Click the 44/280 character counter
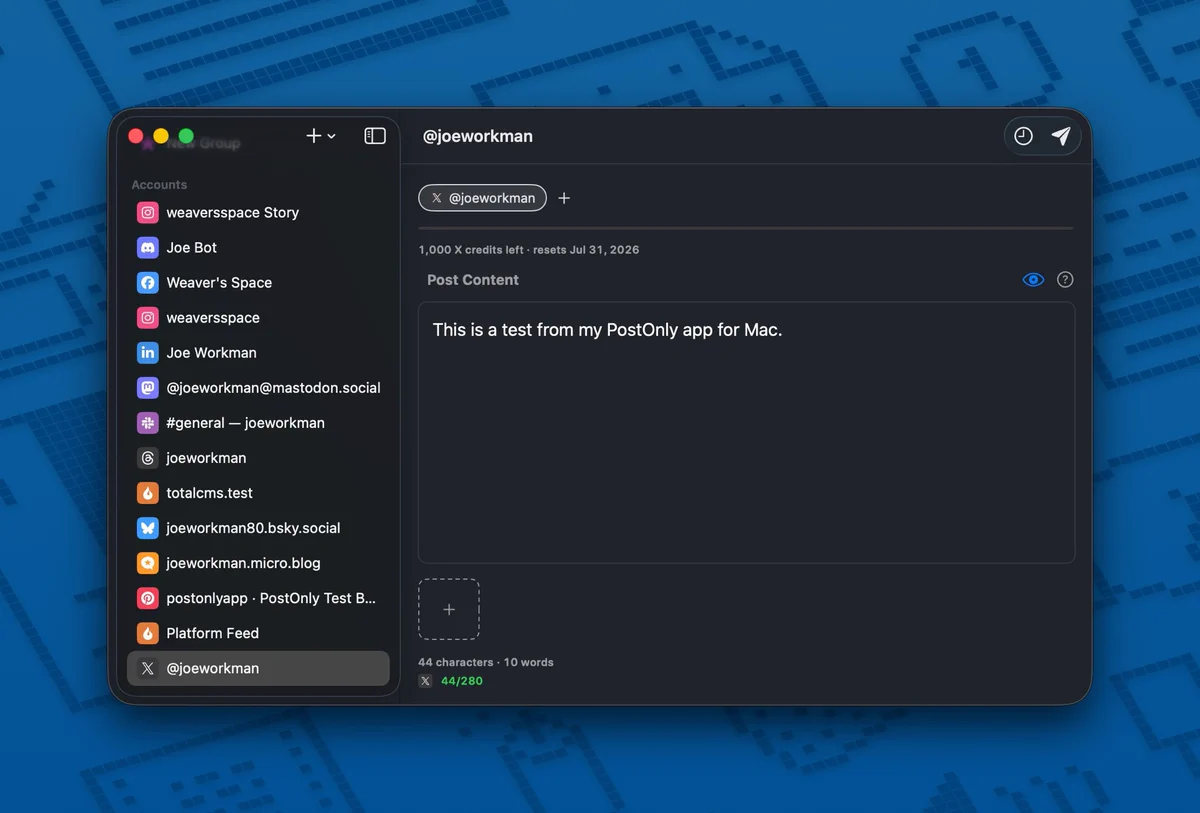Image resolution: width=1200 pixels, height=813 pixels. [x=462, y=681]
